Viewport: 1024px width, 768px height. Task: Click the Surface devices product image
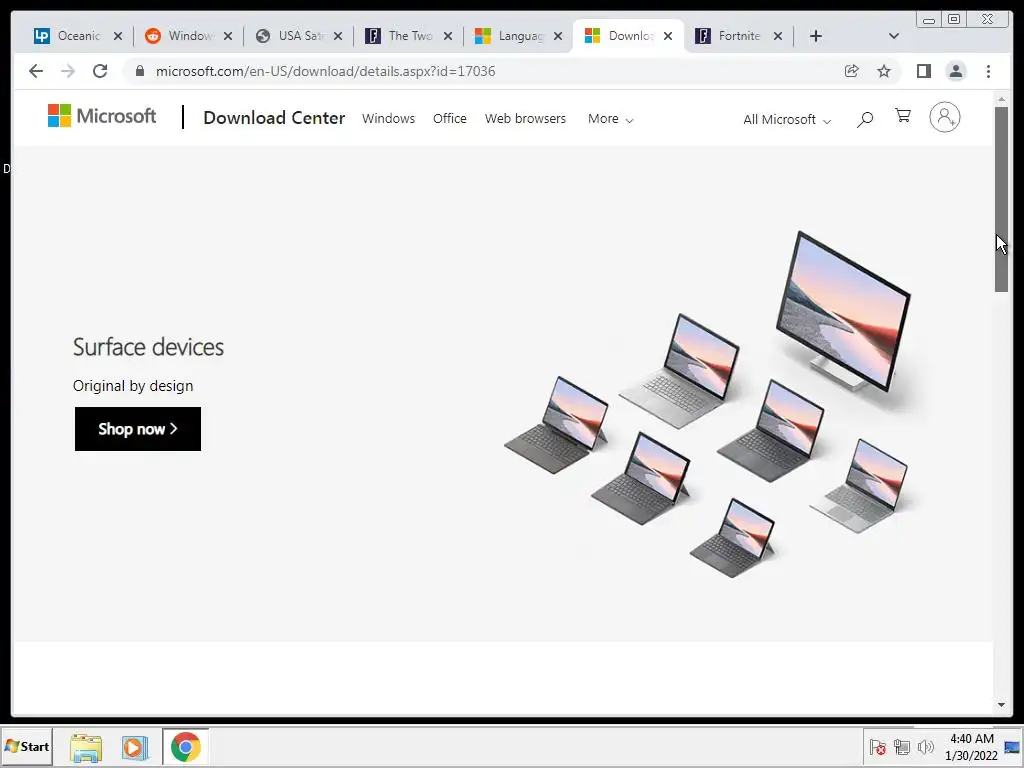coord(707,405)
